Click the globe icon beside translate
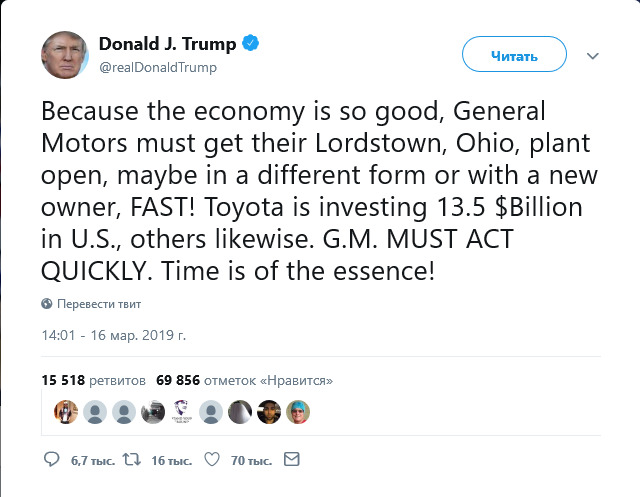Viewport: 640px width, 497px height. pyautogui.click(x=47, y=303)
